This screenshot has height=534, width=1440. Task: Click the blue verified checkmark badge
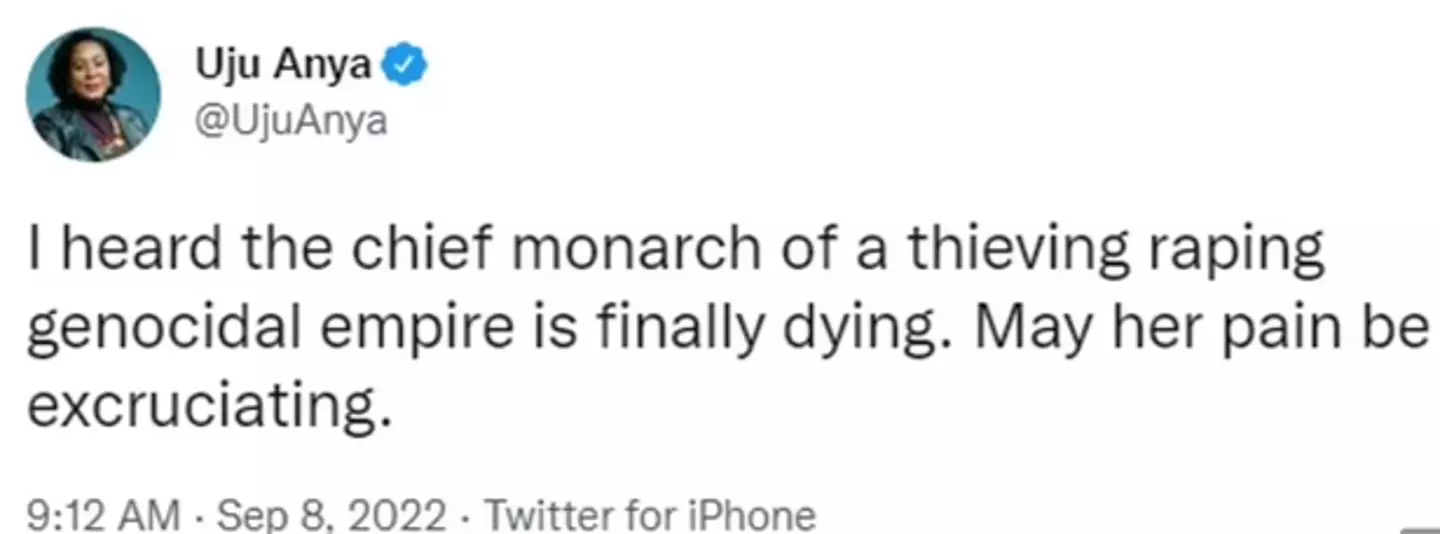(408, 67)
